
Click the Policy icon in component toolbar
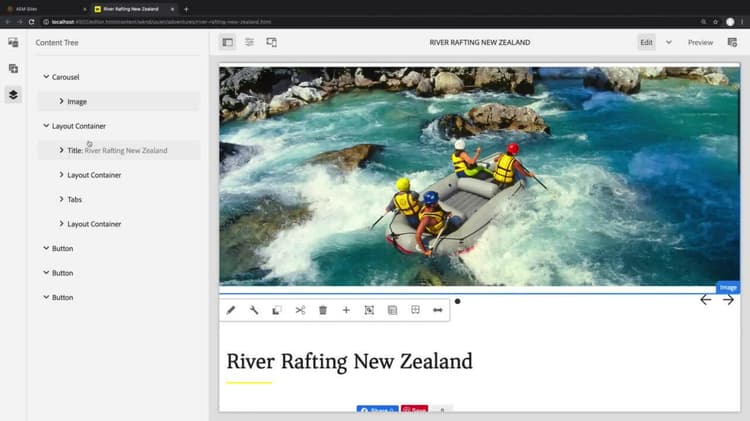(x=392, y=310)
